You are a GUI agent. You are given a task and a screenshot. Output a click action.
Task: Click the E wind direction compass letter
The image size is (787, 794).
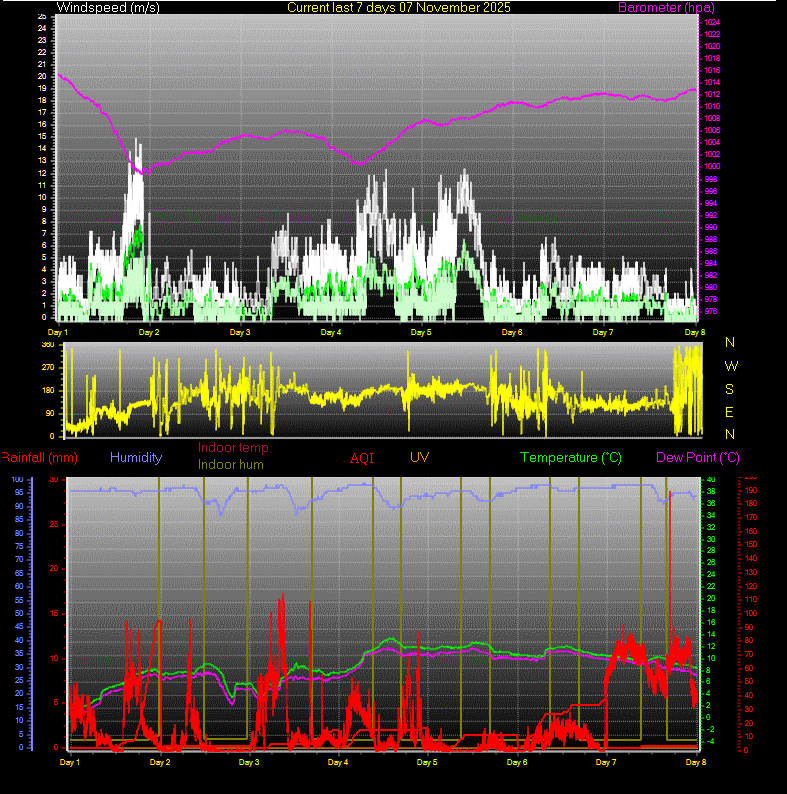730,411
